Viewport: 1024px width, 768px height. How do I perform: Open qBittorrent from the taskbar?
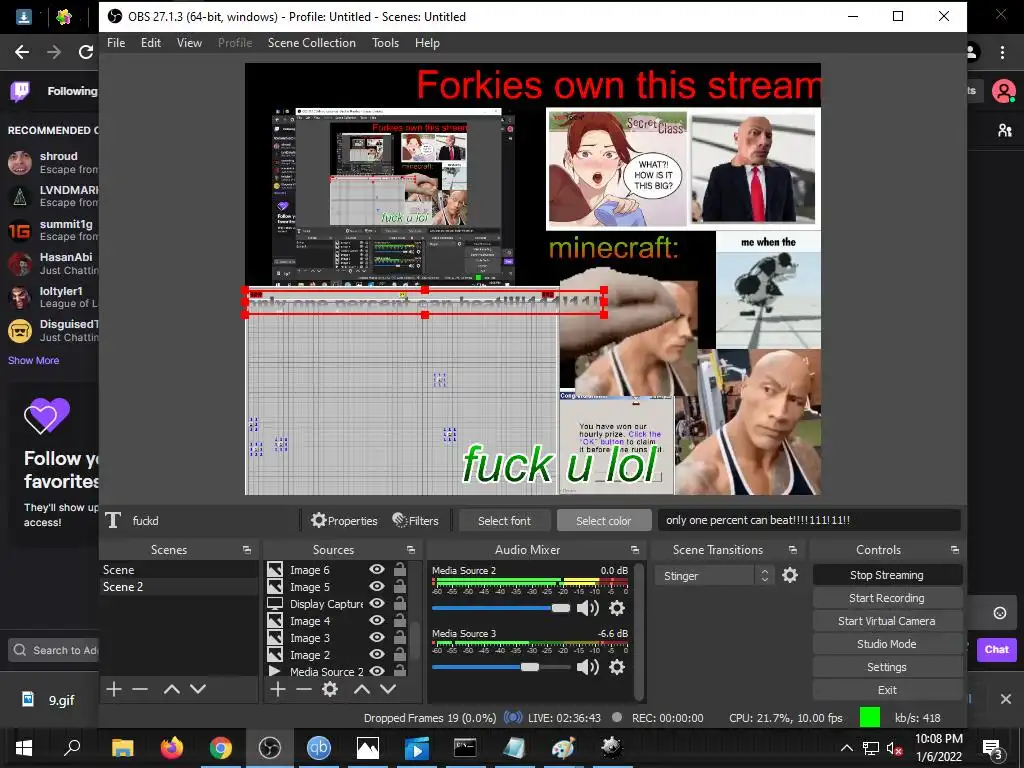(319, 748)
